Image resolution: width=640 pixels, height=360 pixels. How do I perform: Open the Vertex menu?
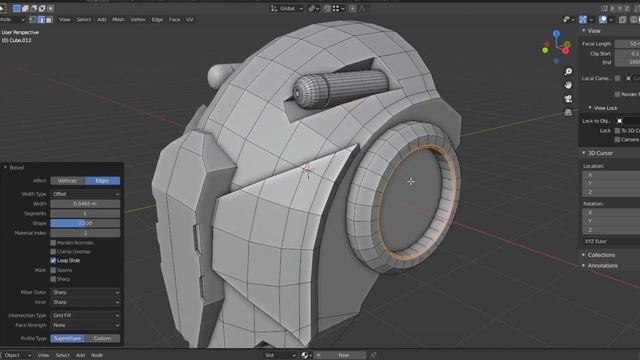[x=138, y=20]
